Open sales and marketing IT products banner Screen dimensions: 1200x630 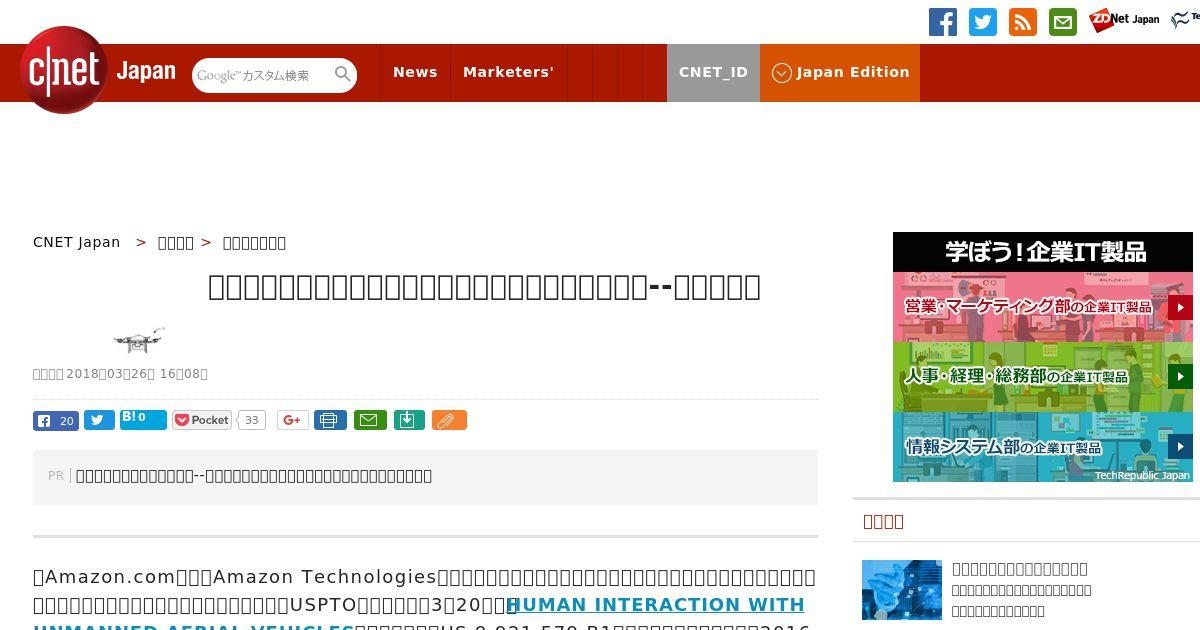[1043, 307]
